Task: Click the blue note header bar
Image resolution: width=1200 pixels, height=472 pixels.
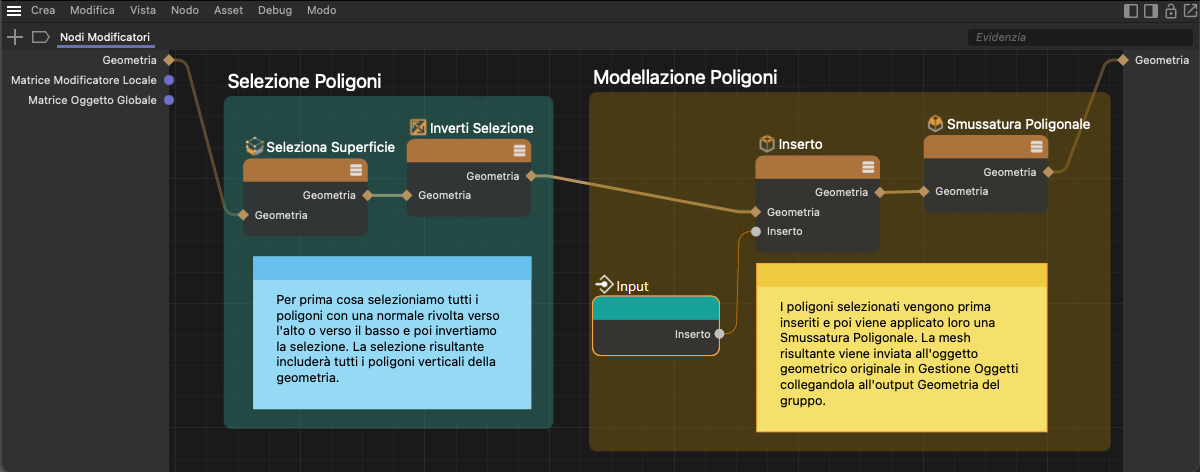Action: 391,268
